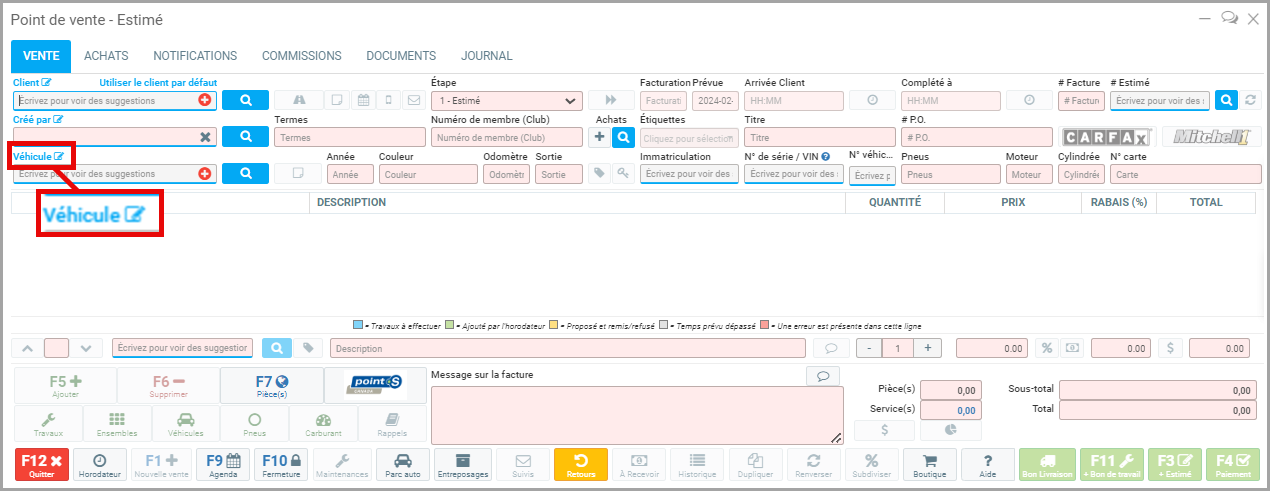Screen dimensions: 1270x491
Task: Click Utiliser le client par défaut link
Action: click(x=158, y=82)
